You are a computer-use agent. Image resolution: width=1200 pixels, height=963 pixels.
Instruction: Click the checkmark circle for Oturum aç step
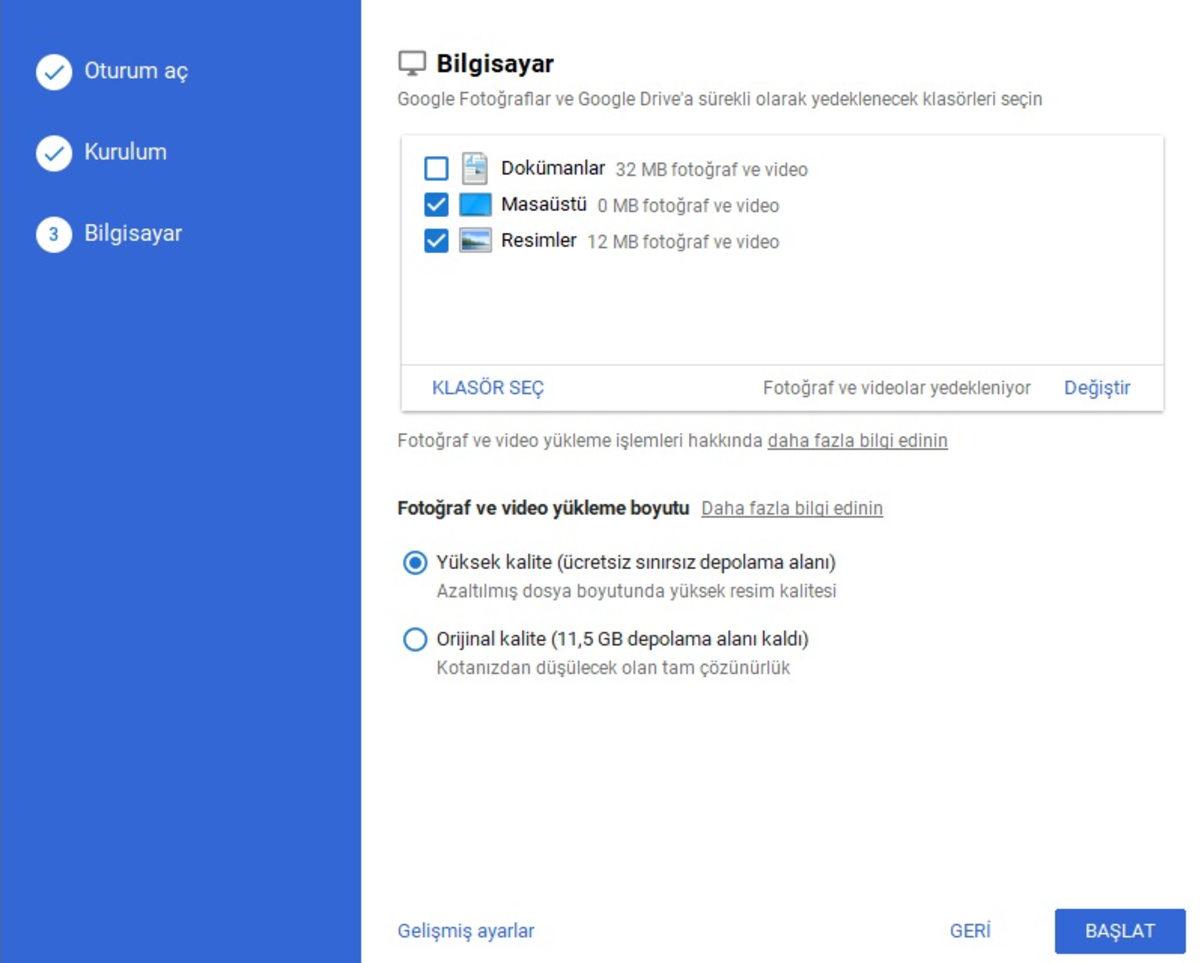coord(53,71)
